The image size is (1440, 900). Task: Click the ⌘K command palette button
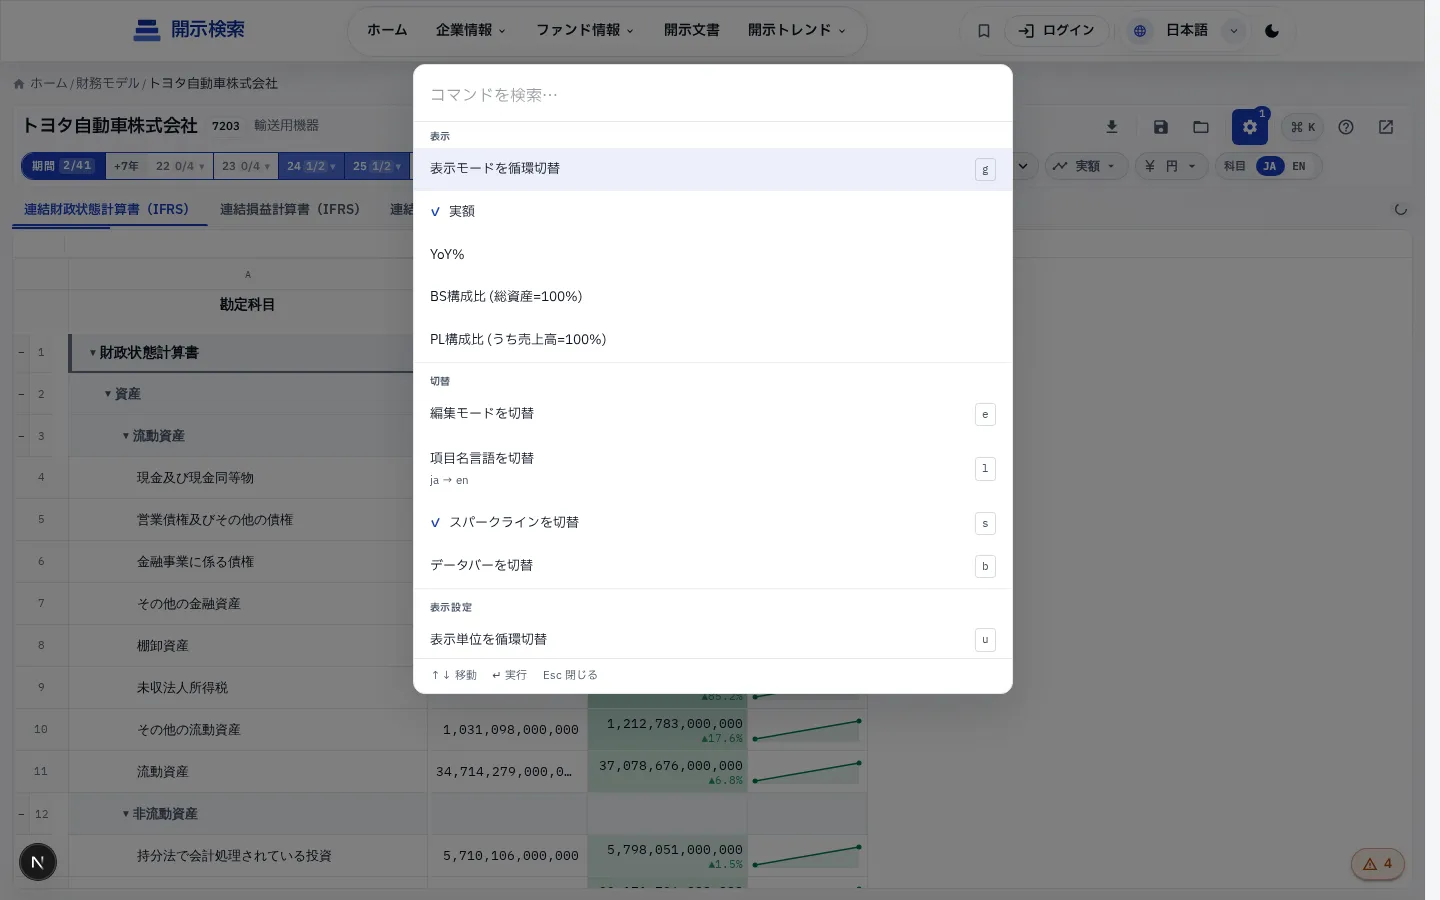[1303, 127]
